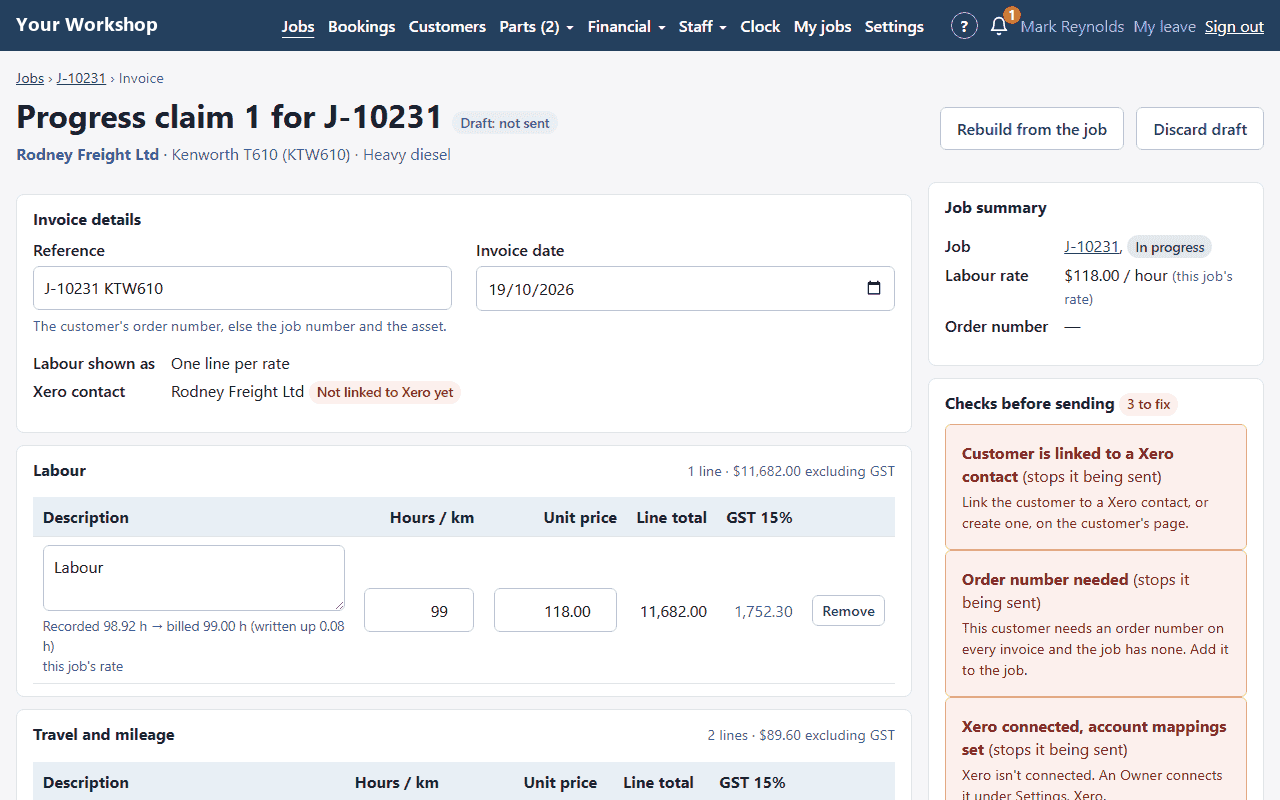This screenshot has height=800, width=1280.
Task: Click the 'Order number needed' check heading
Action: (1045, 579)
